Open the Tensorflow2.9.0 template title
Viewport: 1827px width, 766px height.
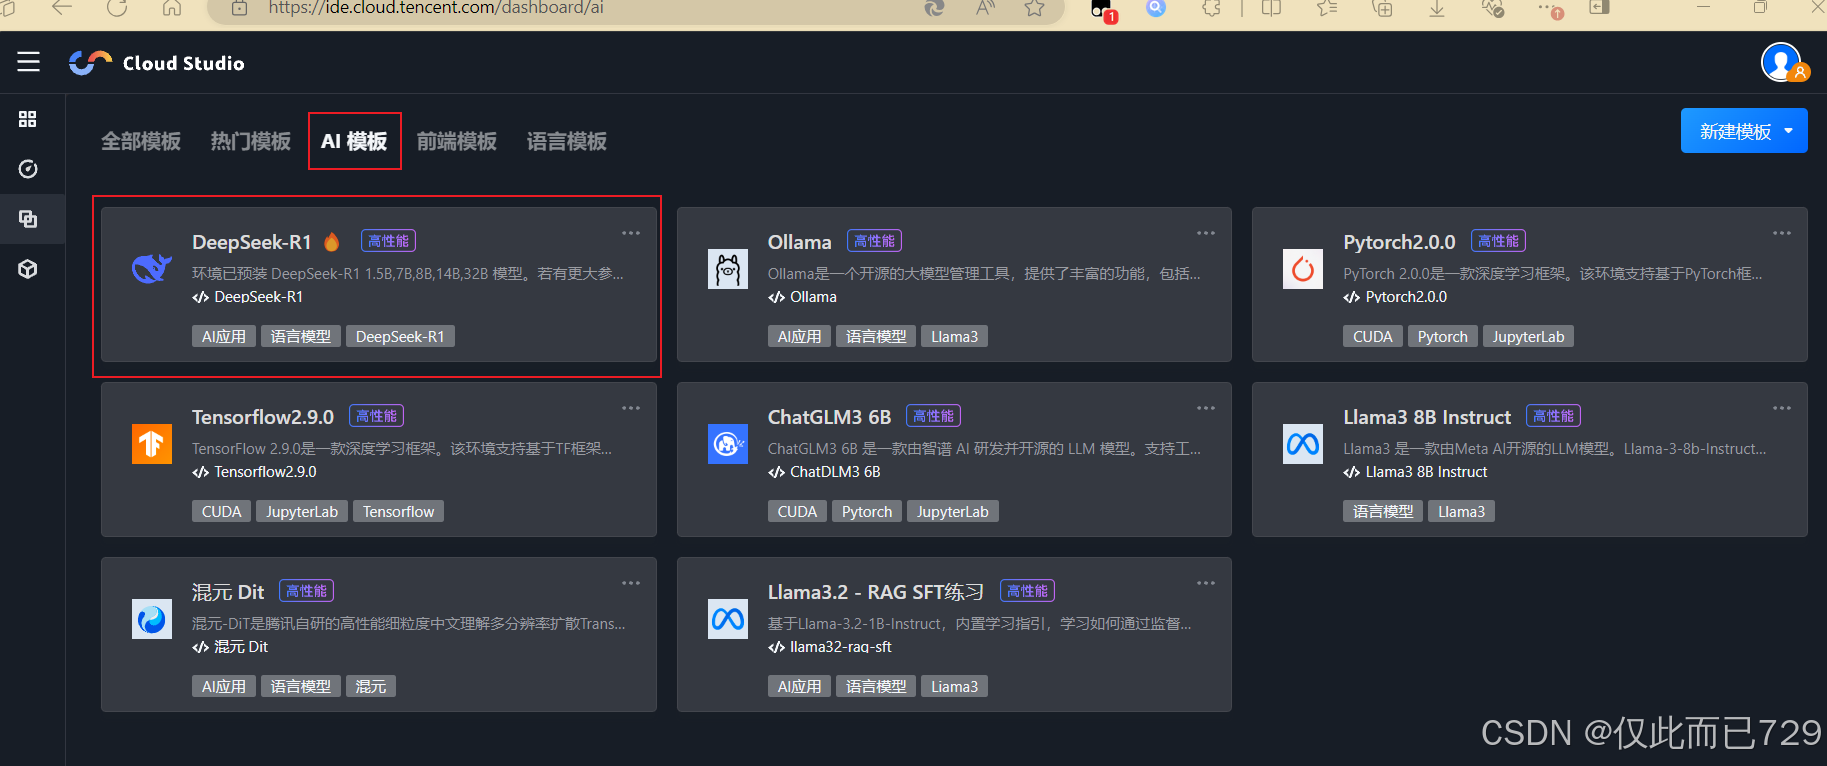point(263,417)
